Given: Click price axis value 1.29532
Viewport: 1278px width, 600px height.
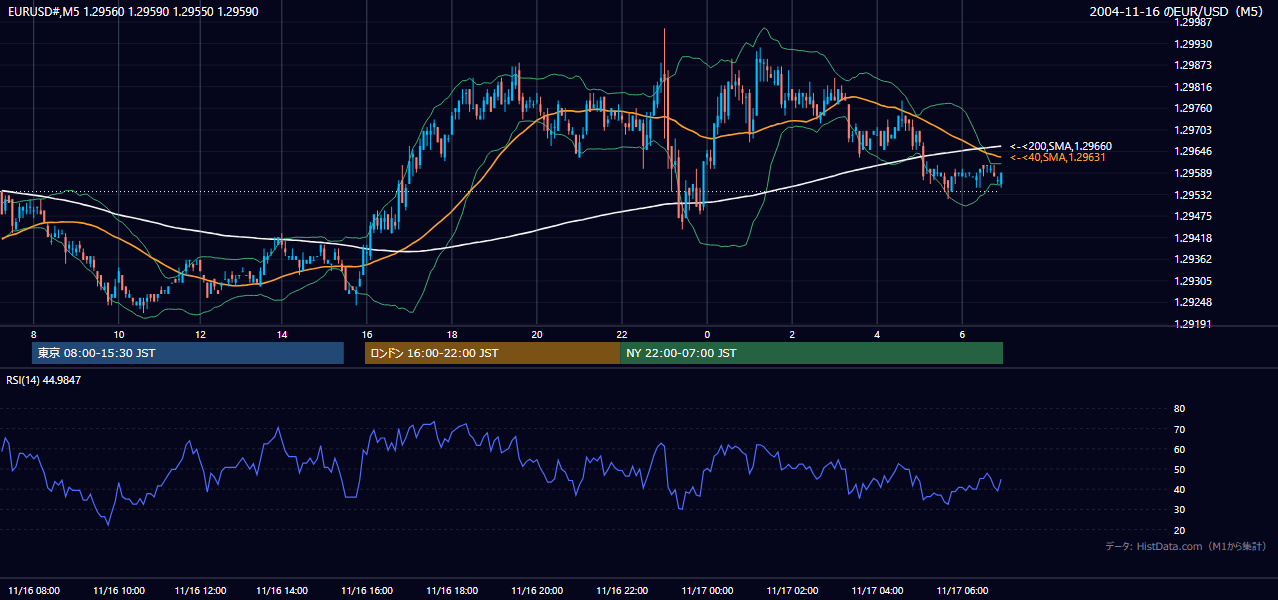Looking at the screenshot, I should point(1194,195).
